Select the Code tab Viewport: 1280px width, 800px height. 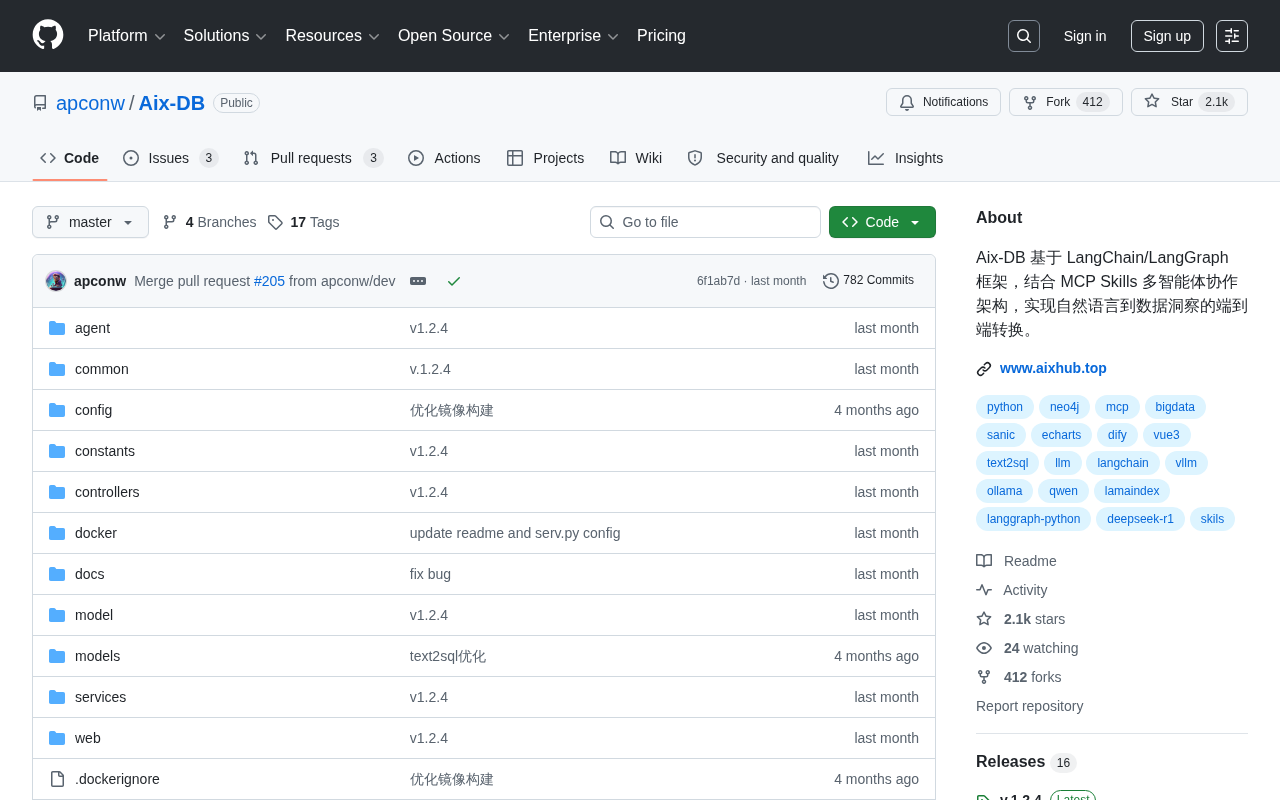click(70, 158)
